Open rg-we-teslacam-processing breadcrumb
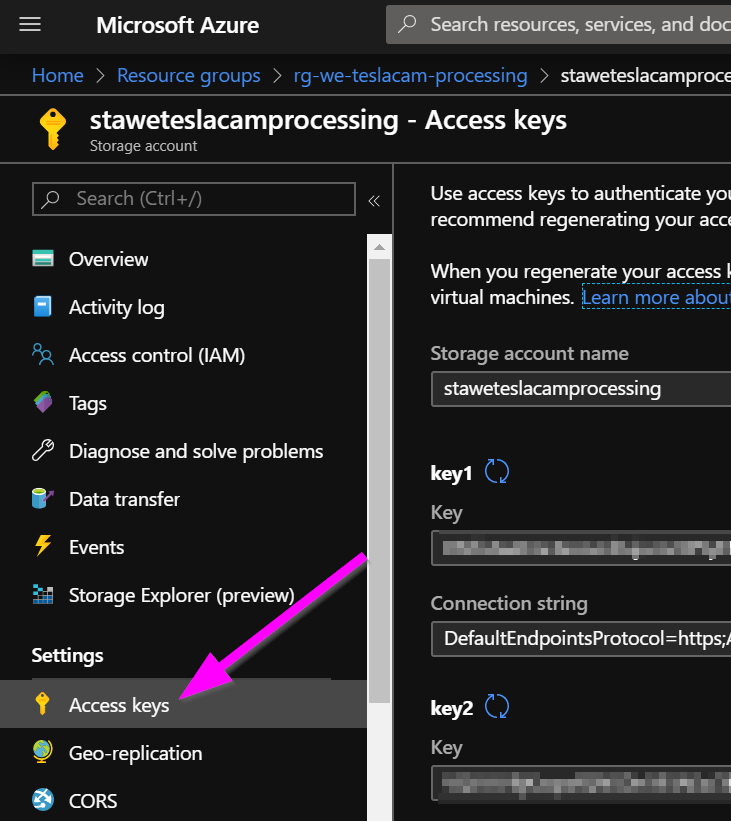This screenshot has height=821, width=731. (411, 75)
